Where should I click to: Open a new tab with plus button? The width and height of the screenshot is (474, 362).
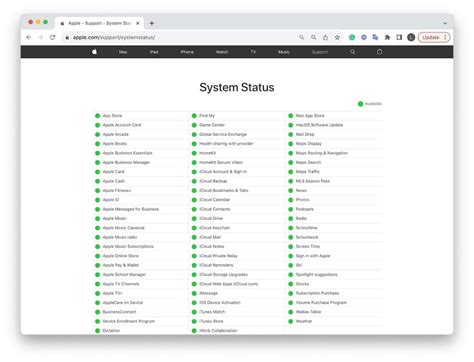click(152, 23)
